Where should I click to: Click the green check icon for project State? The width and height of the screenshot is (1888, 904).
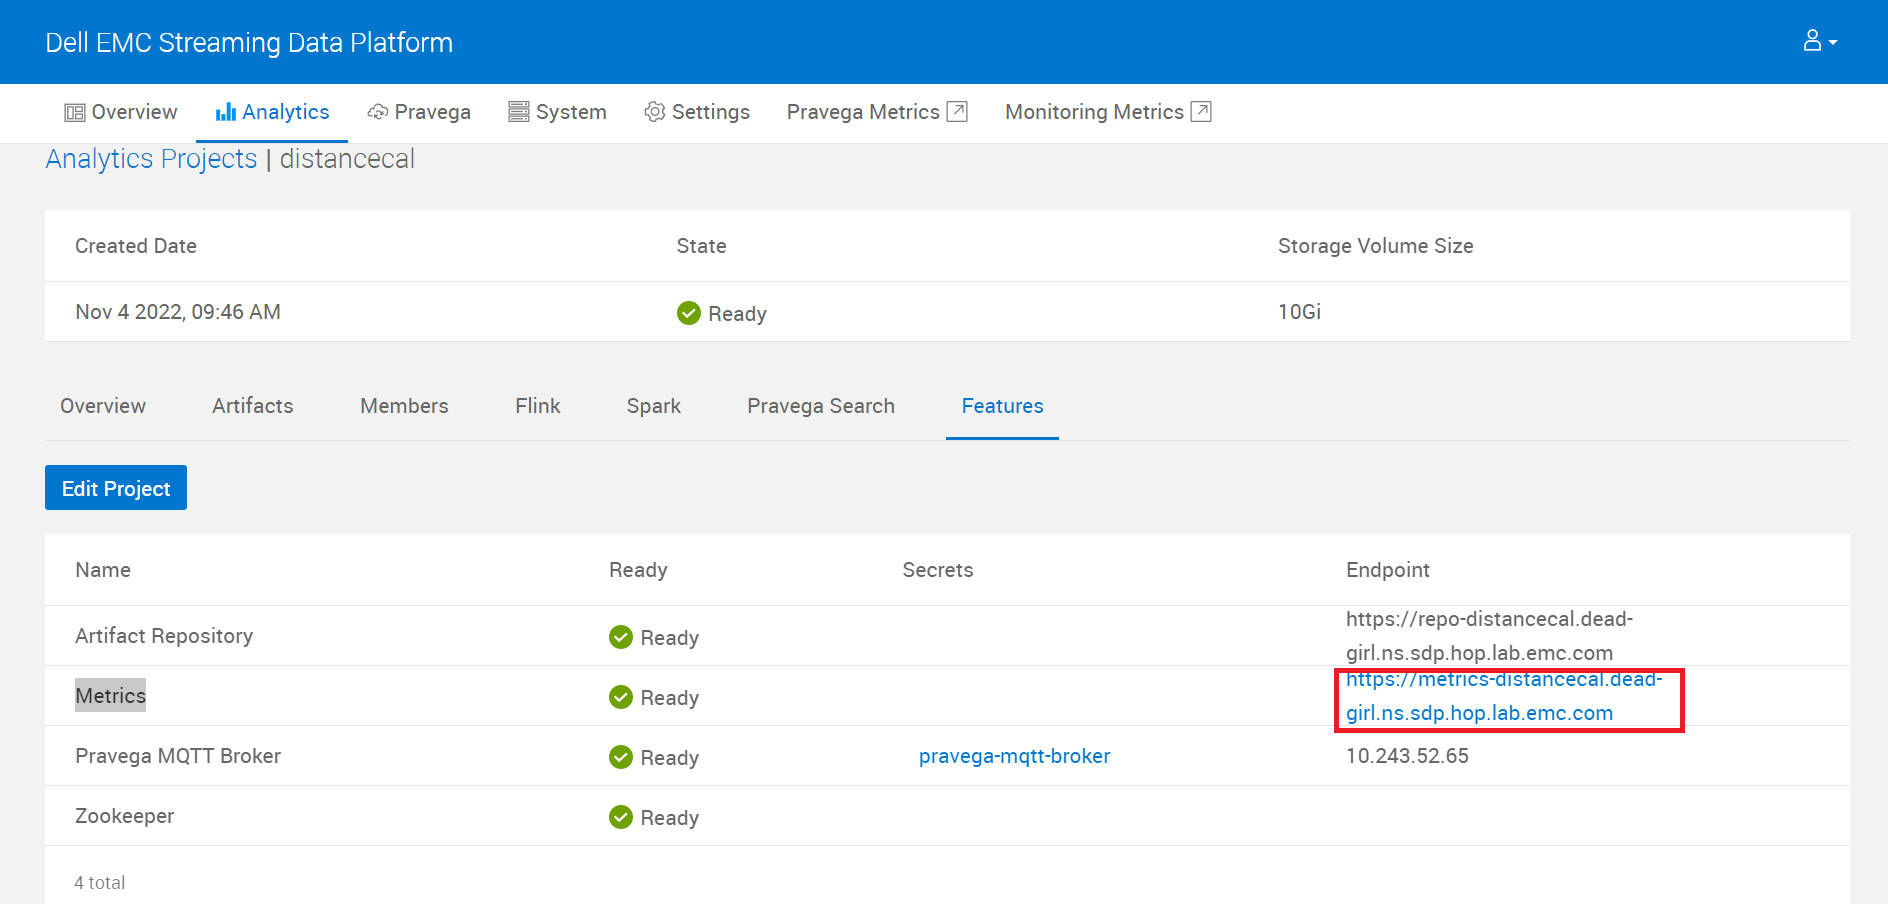pos(689,313)
